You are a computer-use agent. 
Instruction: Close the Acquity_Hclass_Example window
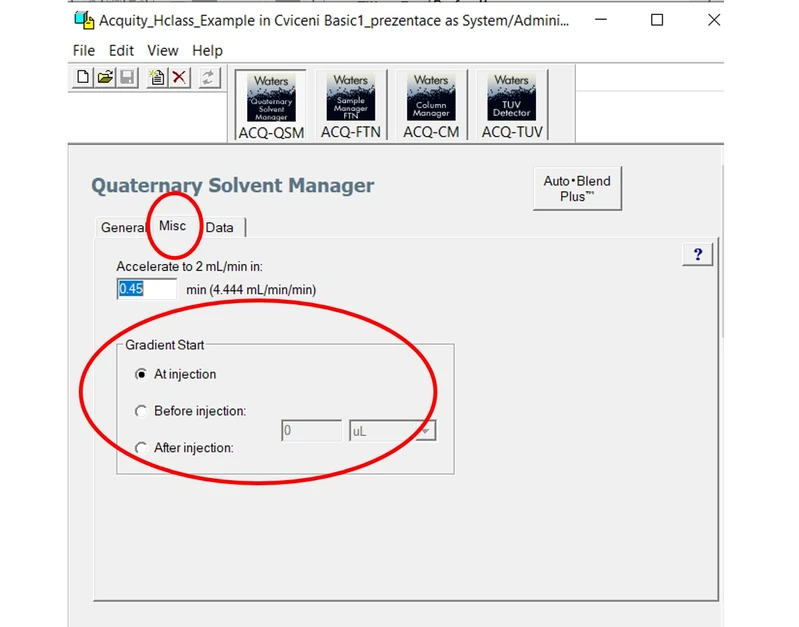click(714, 20)
